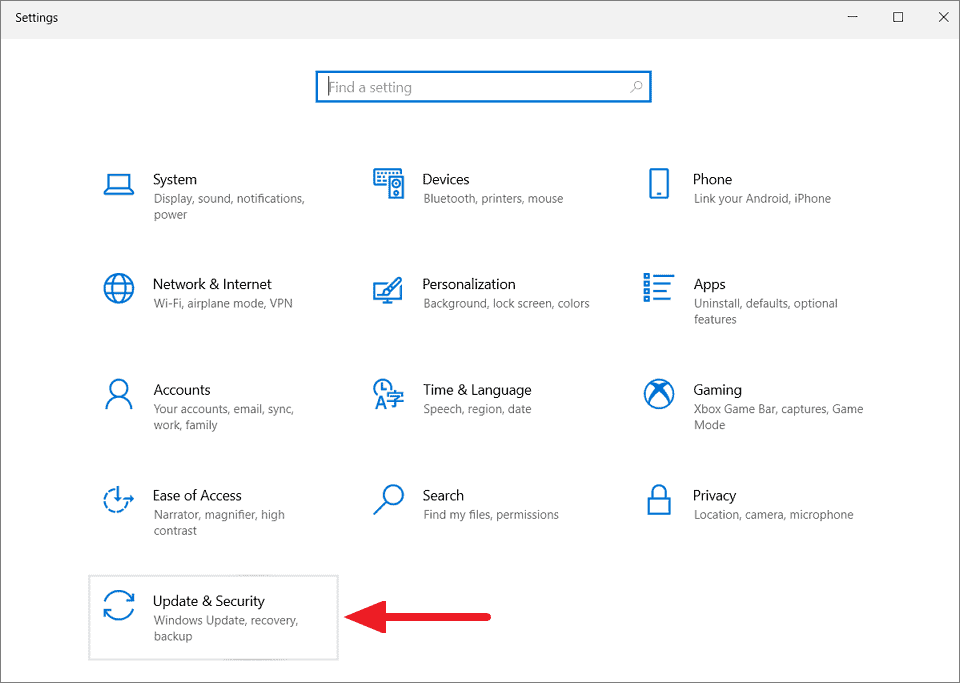Open the Gaming Xbox icon
The height and width of the screenshot is (683, 960).
(659, 394)
